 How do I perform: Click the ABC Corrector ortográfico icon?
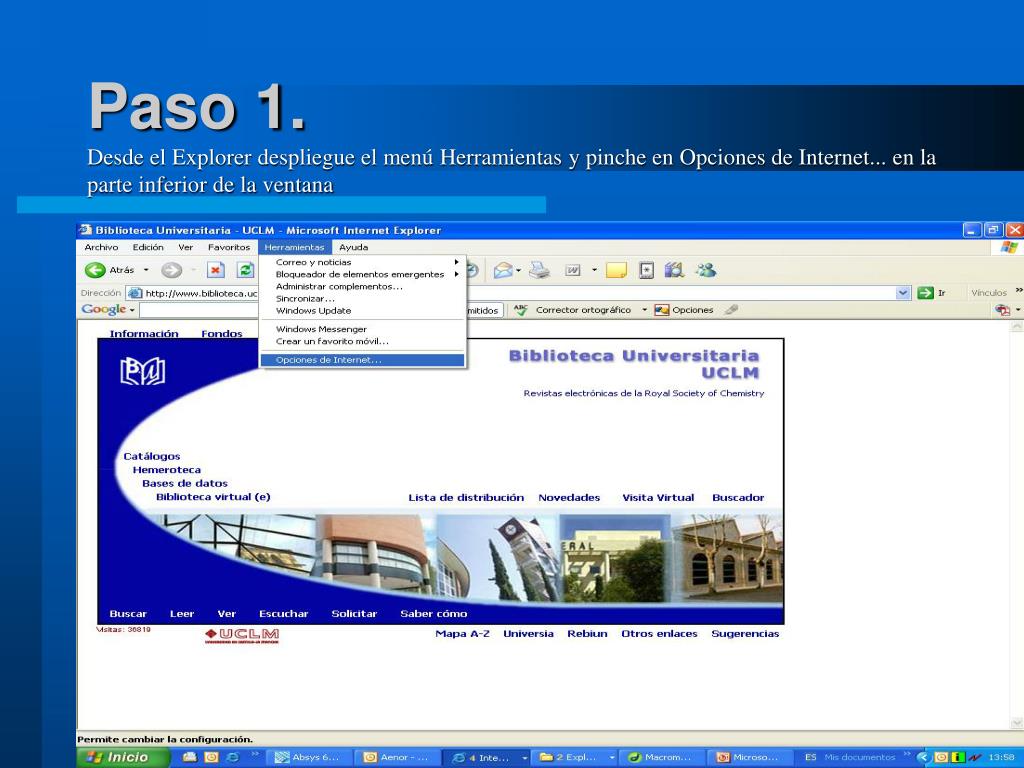tap(520, 310)
